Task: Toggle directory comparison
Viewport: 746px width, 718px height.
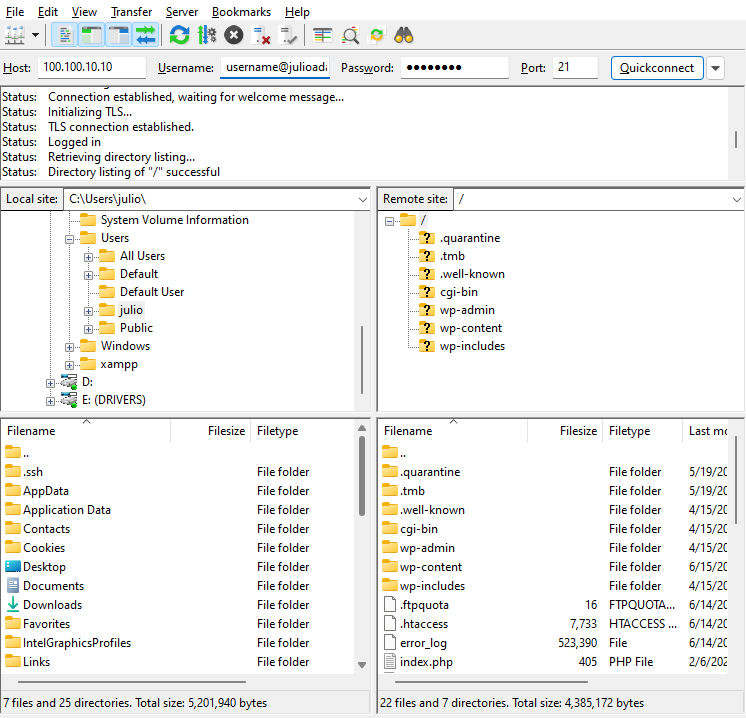Action: pyautogui.click(x=350, y=35)
